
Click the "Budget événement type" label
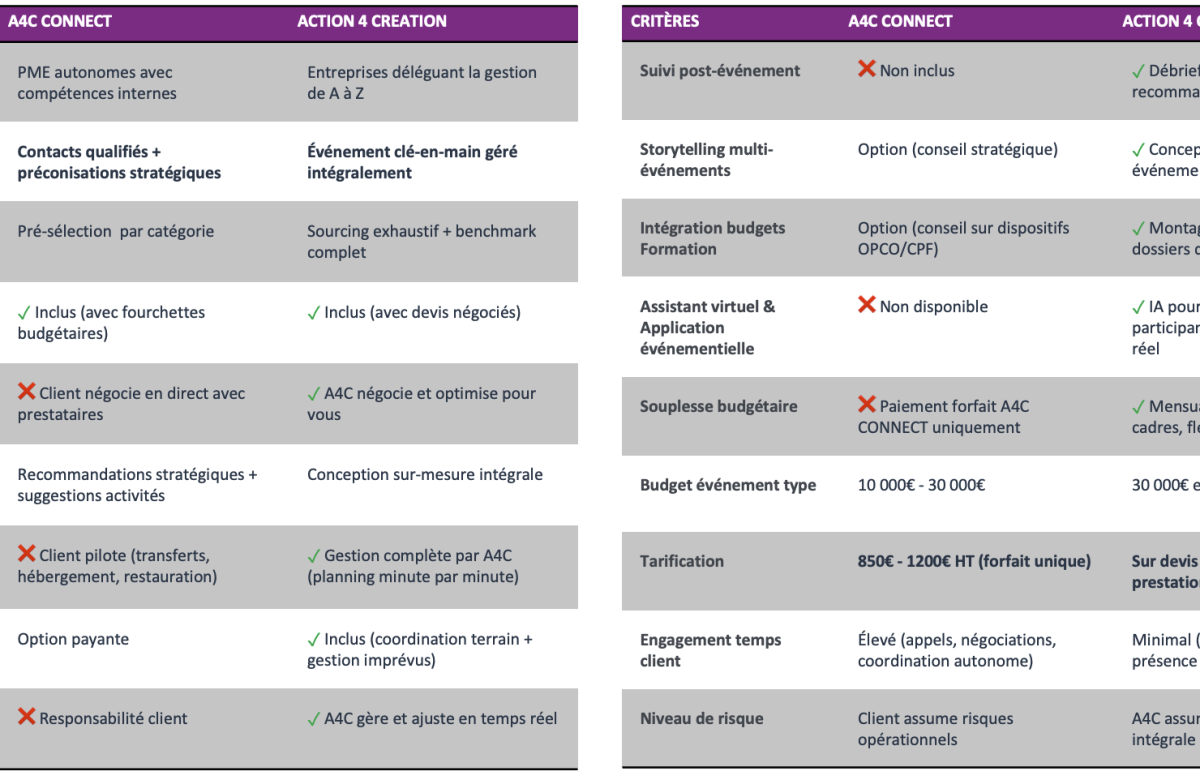tap(728, 485)
